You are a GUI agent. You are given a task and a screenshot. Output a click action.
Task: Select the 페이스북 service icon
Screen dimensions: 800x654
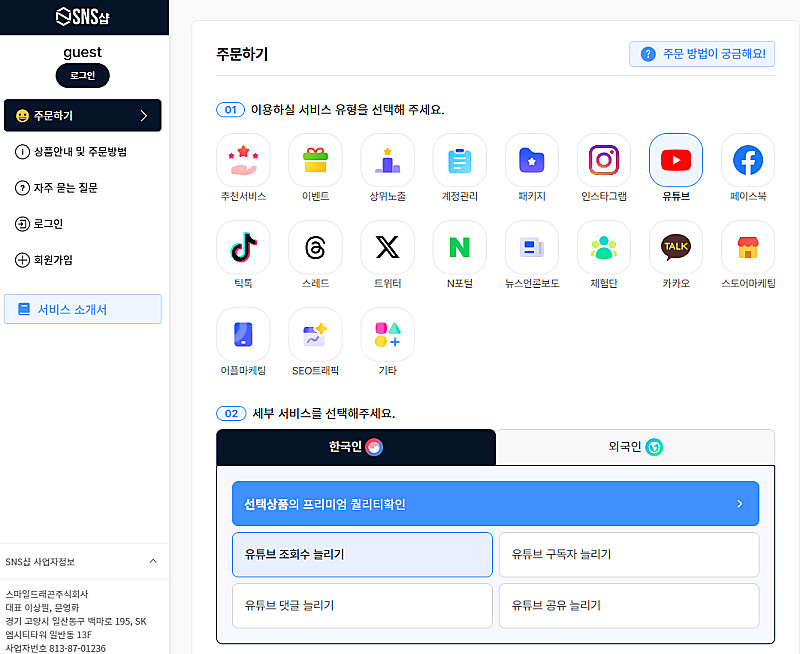(x=748, y=160)
